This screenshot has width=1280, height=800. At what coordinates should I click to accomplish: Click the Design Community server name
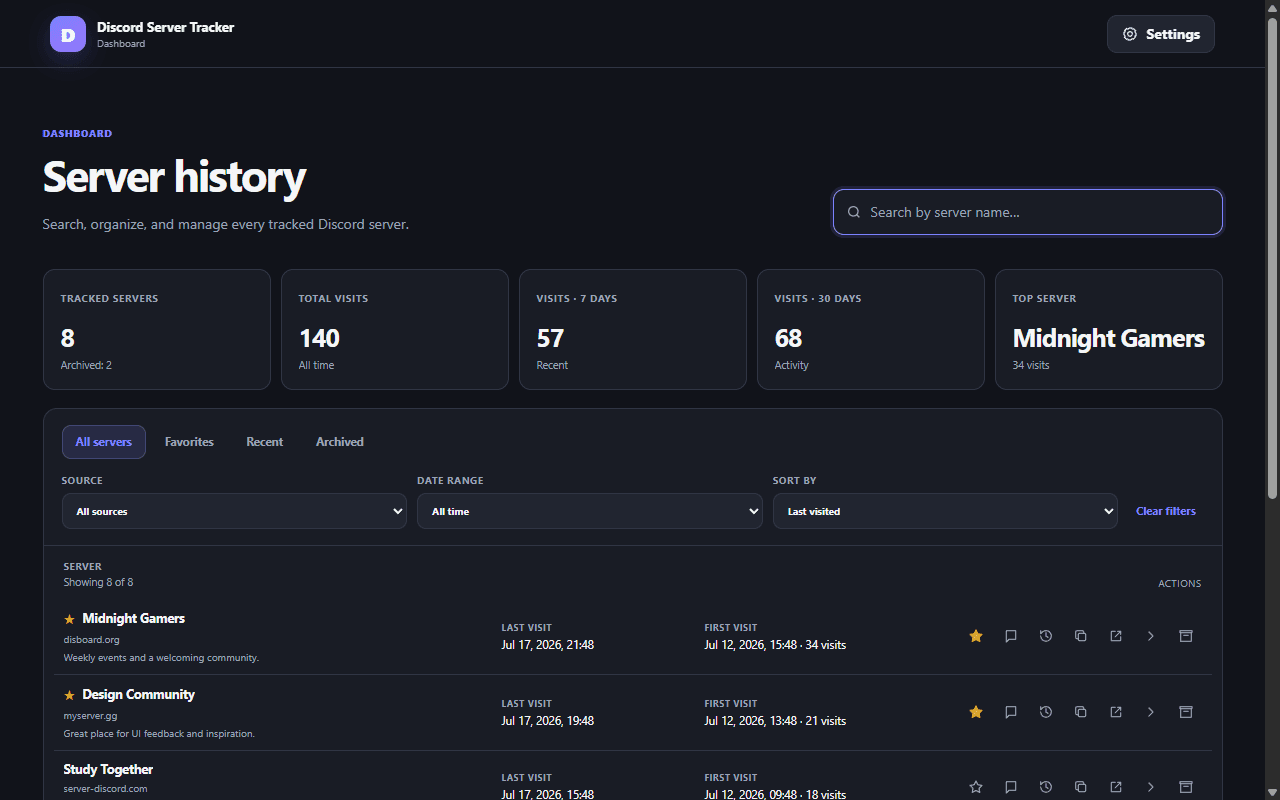(x=138, y=694)
